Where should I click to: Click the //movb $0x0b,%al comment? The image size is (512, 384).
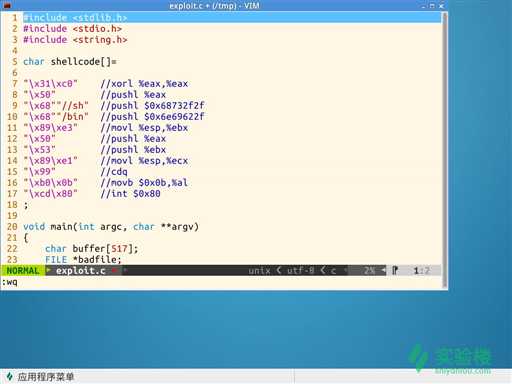144,183
